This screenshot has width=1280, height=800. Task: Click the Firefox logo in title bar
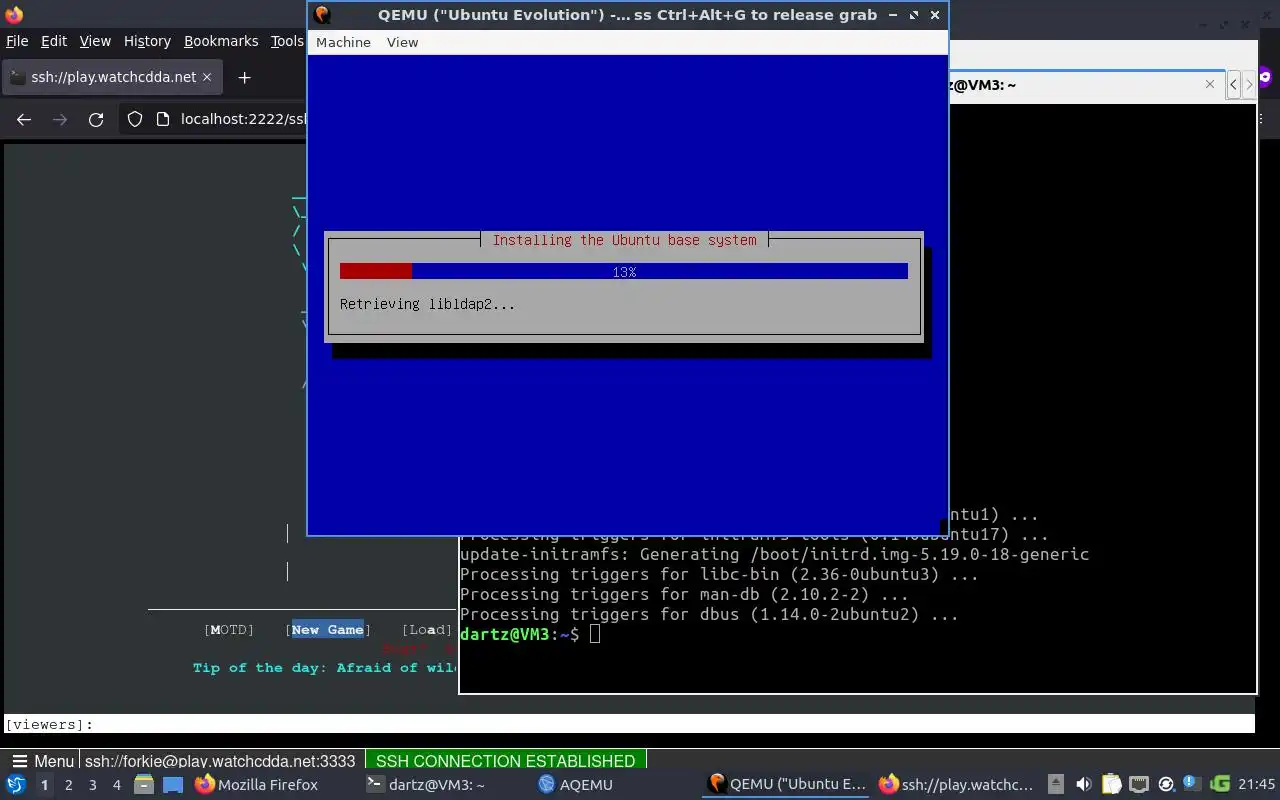pos(14,15)
